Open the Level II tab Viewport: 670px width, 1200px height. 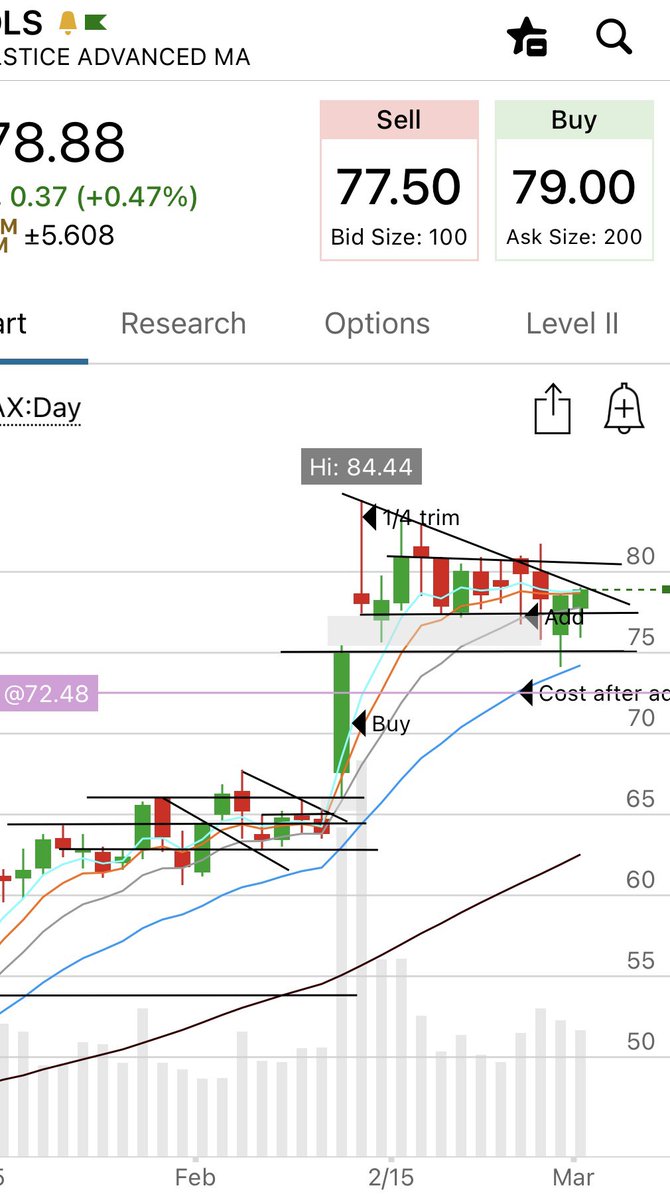(572, 324)
